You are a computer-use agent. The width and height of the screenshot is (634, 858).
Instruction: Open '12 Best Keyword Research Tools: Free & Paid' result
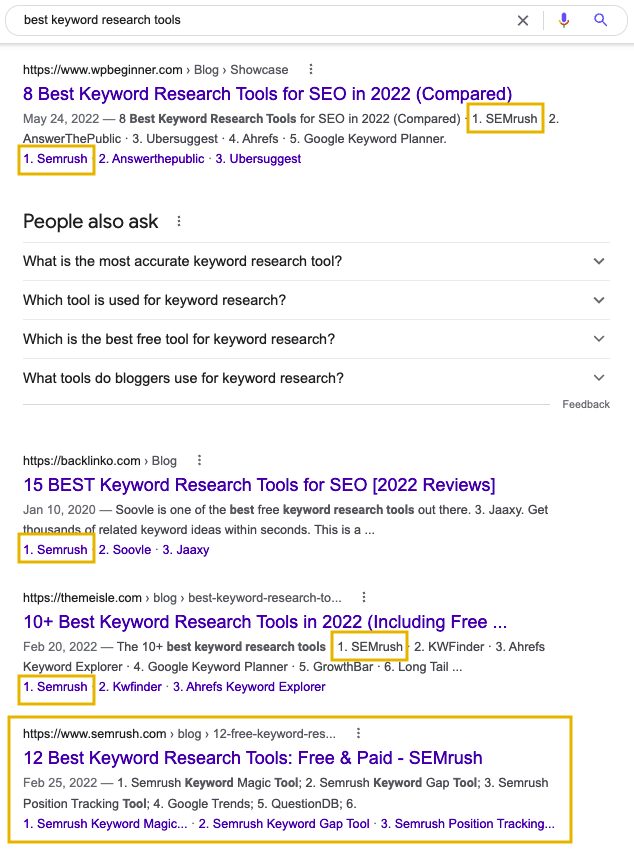253,758
